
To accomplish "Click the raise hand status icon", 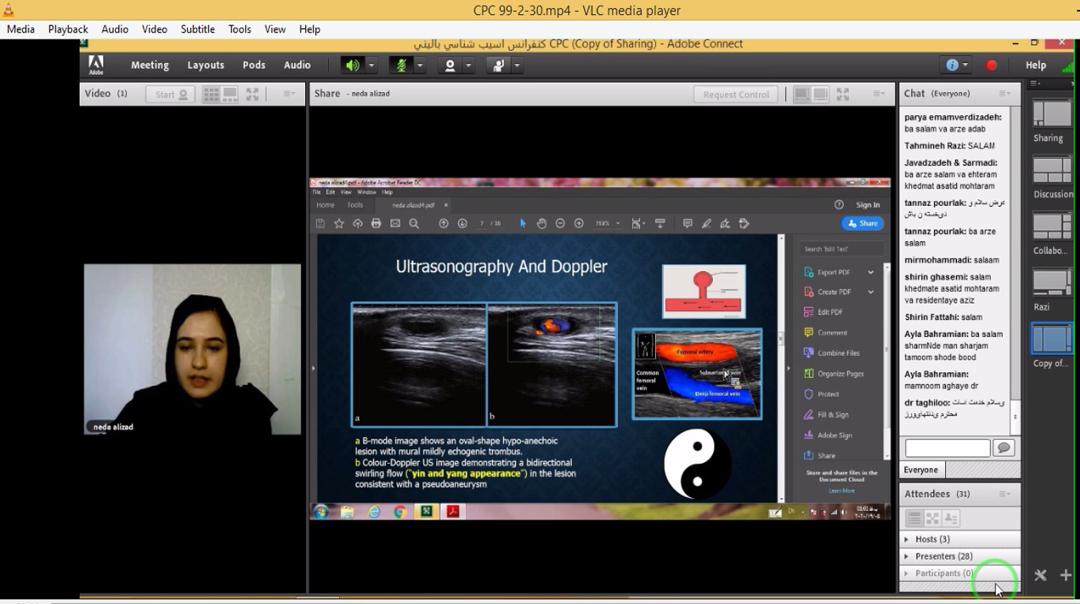I will pos(497,65).
